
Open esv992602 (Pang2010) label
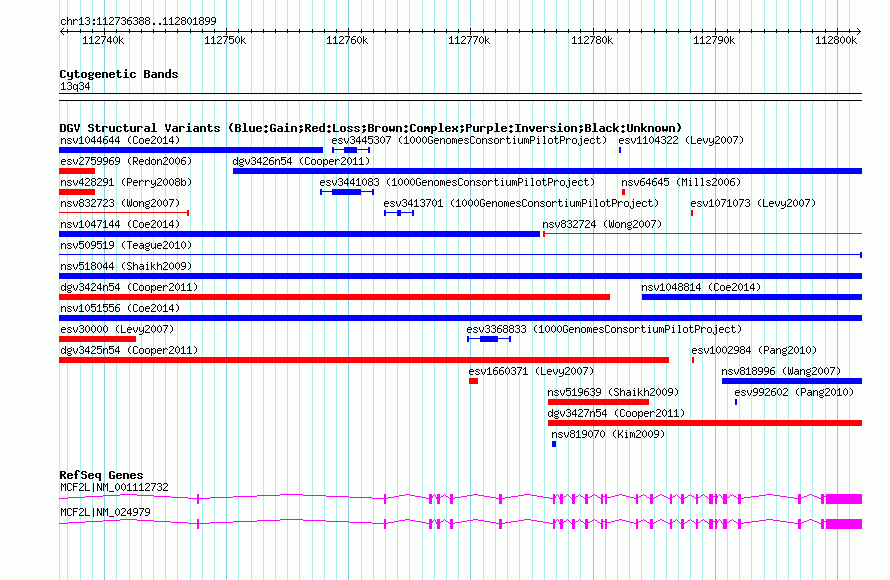(794, 392)
